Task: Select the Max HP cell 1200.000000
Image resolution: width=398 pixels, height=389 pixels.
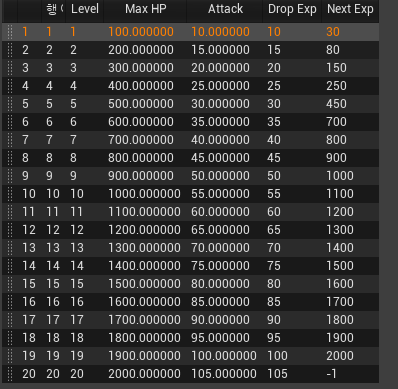Action: (x=144, y=230)
